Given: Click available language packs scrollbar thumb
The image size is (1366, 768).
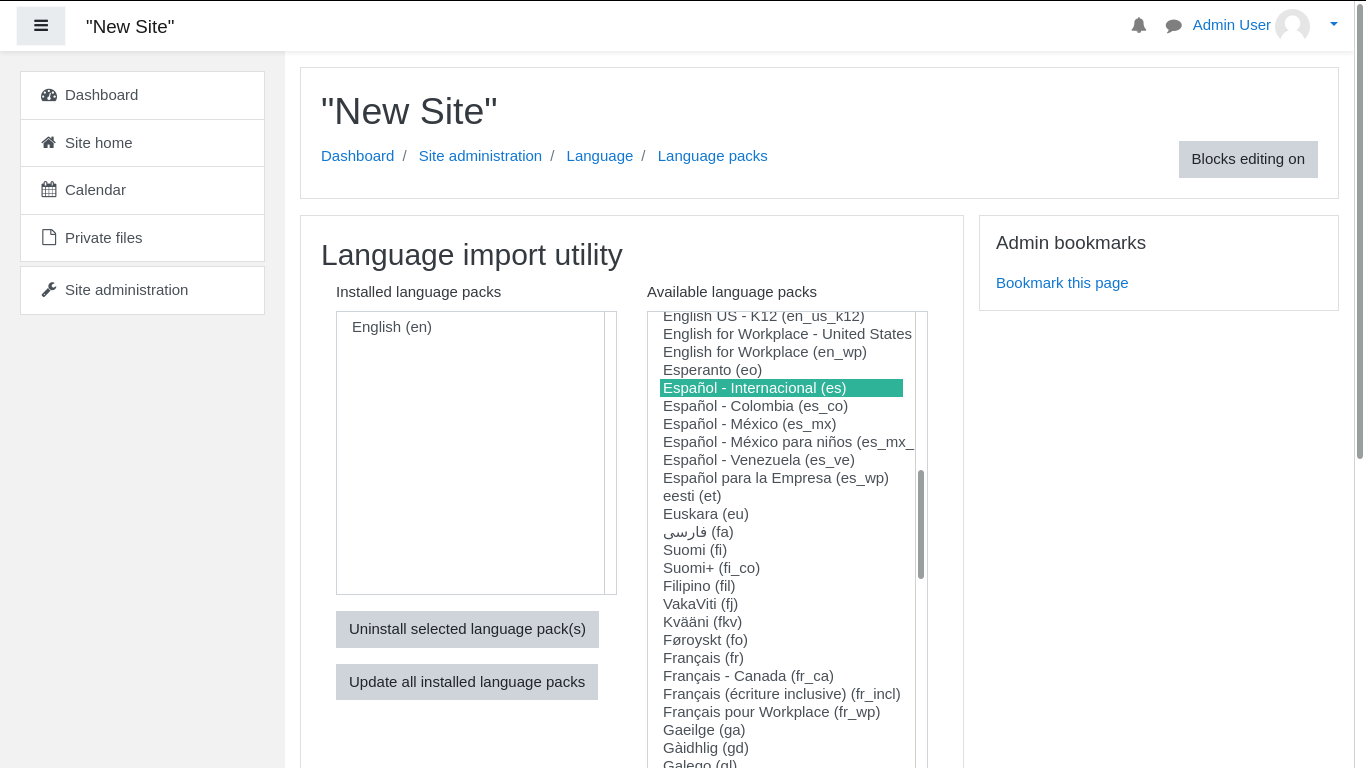Looking at the screenshot, I should pyautogui.click(x=921, y=524).
